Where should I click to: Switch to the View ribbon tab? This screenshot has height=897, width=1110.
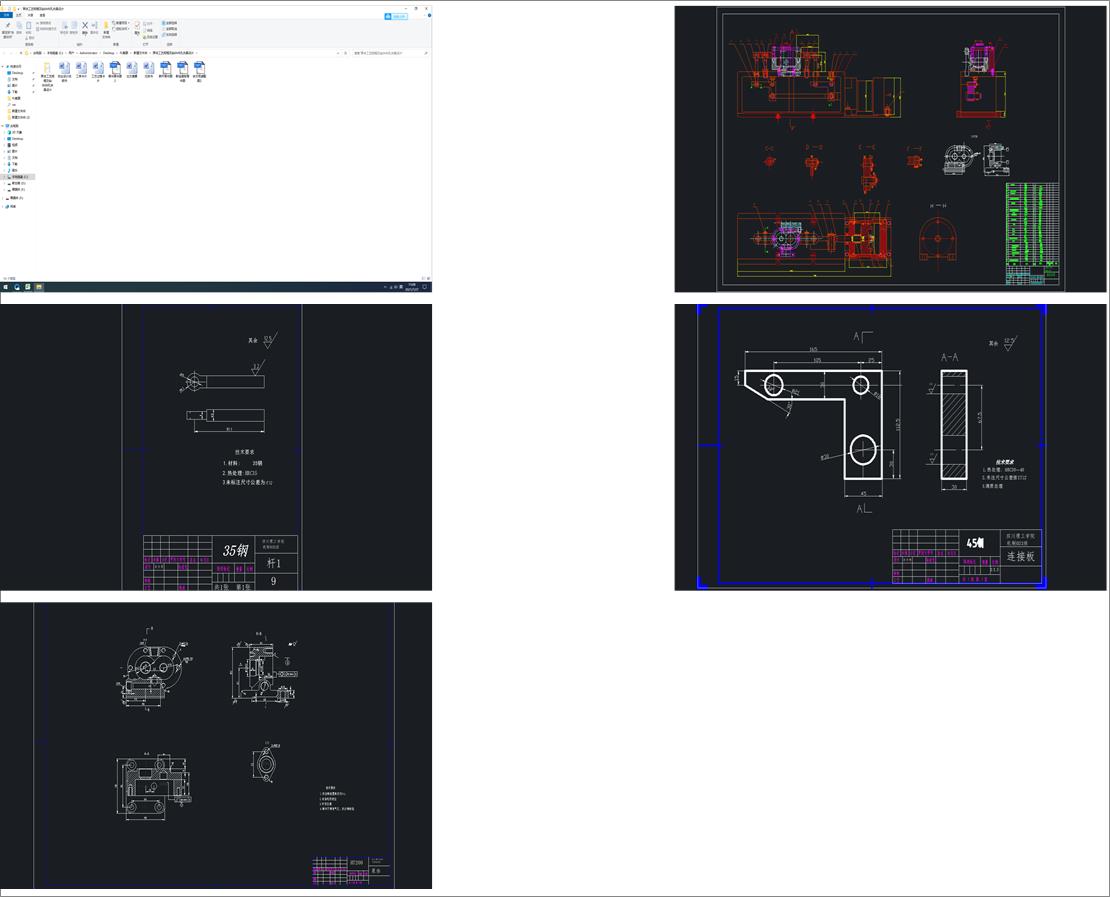pyautogui.click(x=42, y=15)
